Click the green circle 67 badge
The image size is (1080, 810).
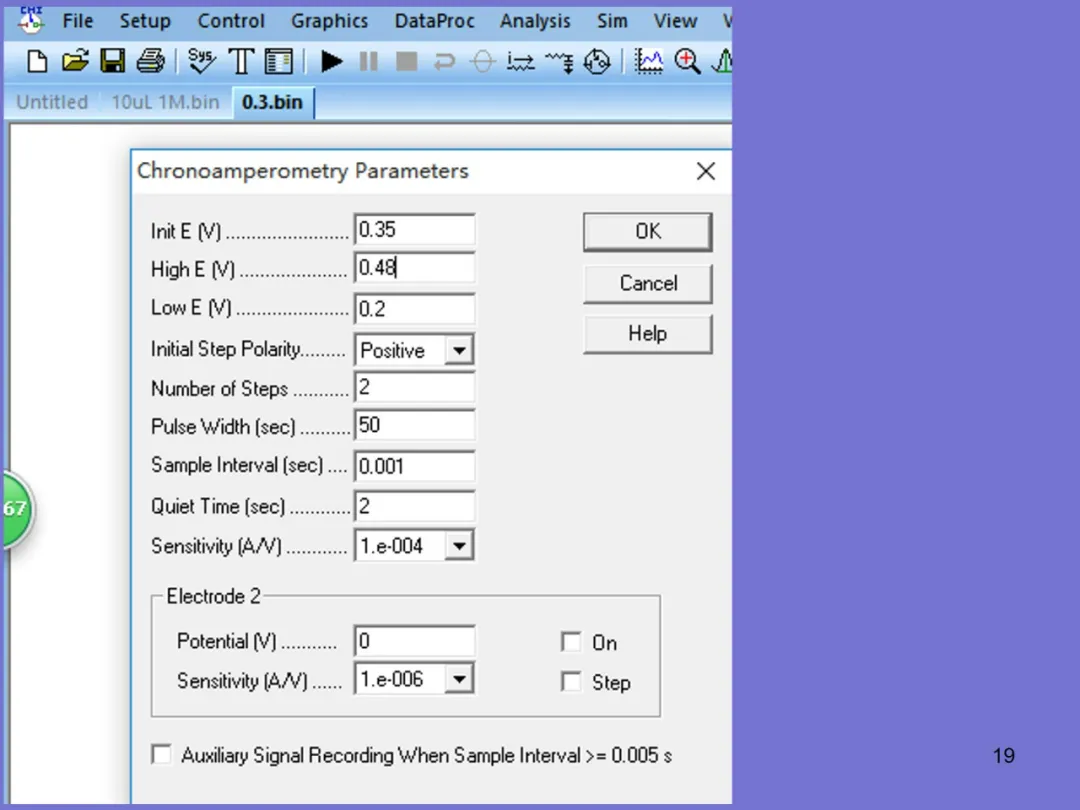click(15, 509)
